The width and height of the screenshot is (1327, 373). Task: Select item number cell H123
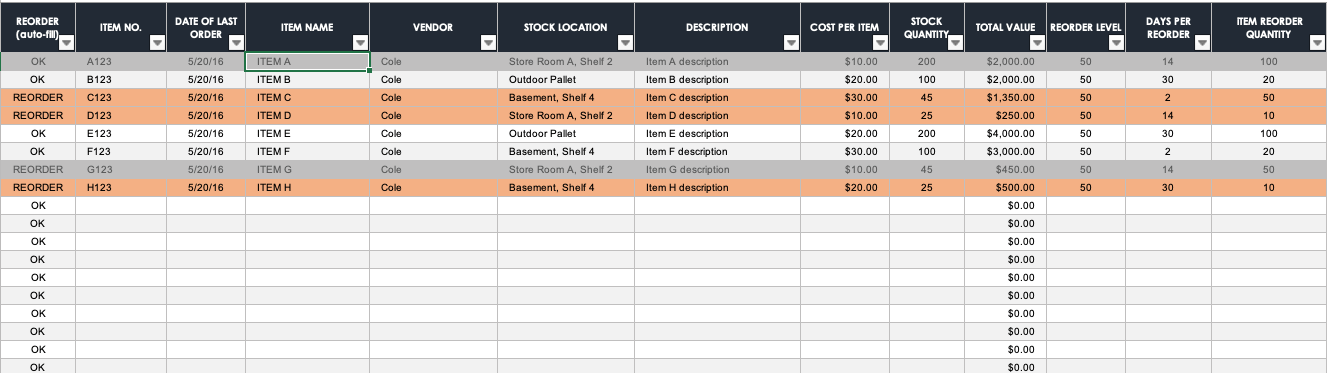click(121, 187)
